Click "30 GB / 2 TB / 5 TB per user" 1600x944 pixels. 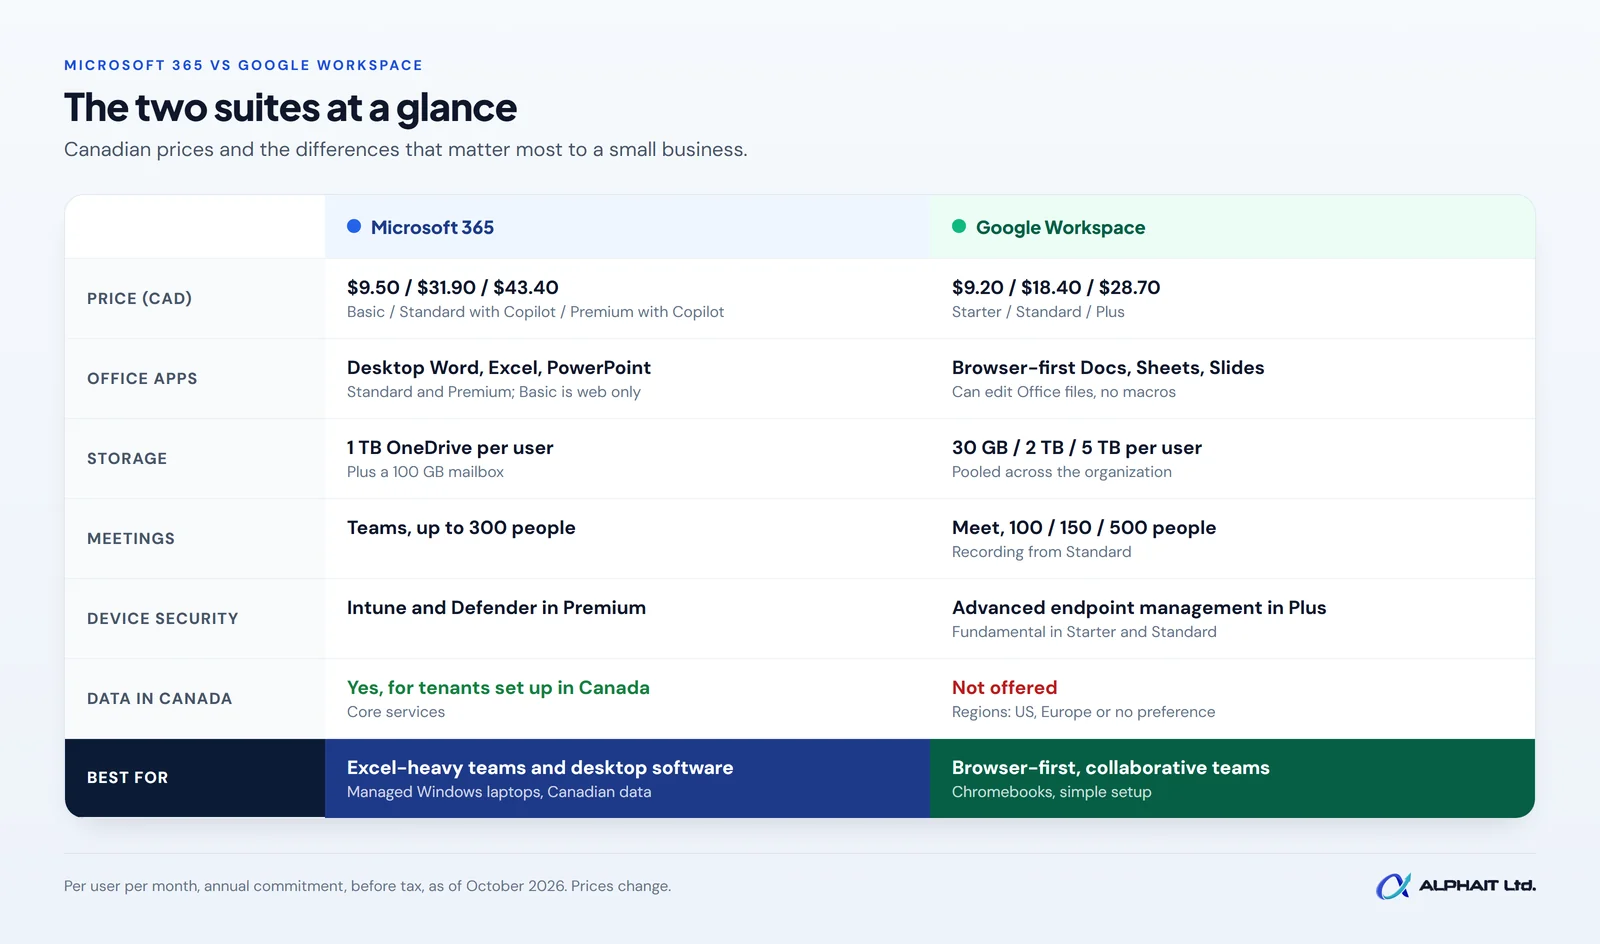click(1077, 447)
